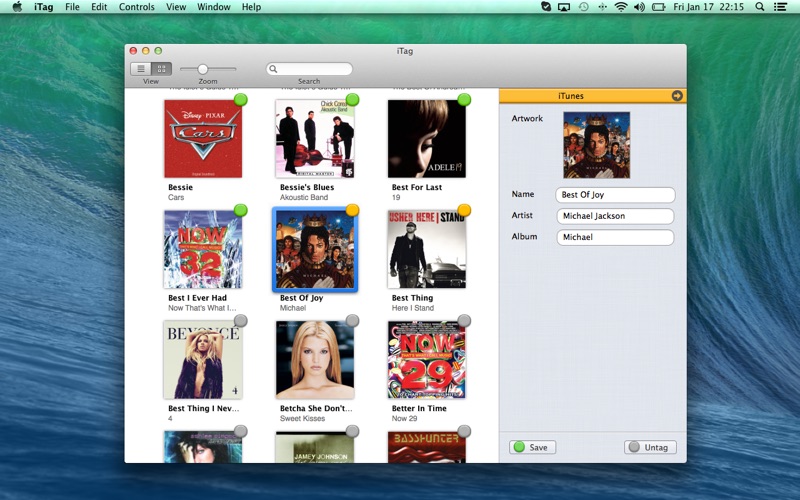Image resolution: width=800 pixels, height=500 pixels.
Task: Click the Zoom slider knob
Action: [x=202, y=69]
